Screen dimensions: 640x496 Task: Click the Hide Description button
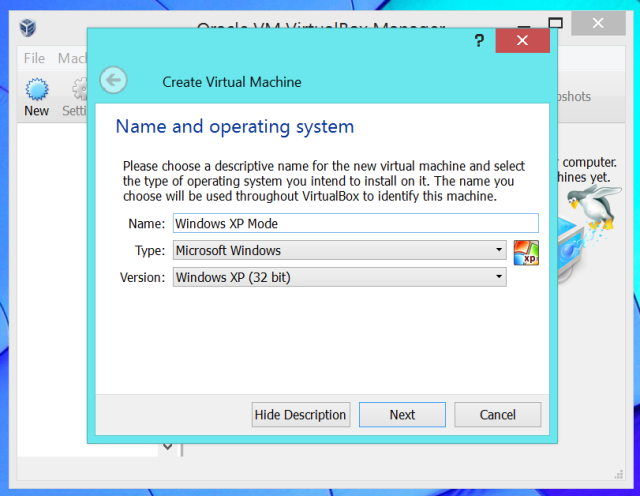(x=301, y=415)
